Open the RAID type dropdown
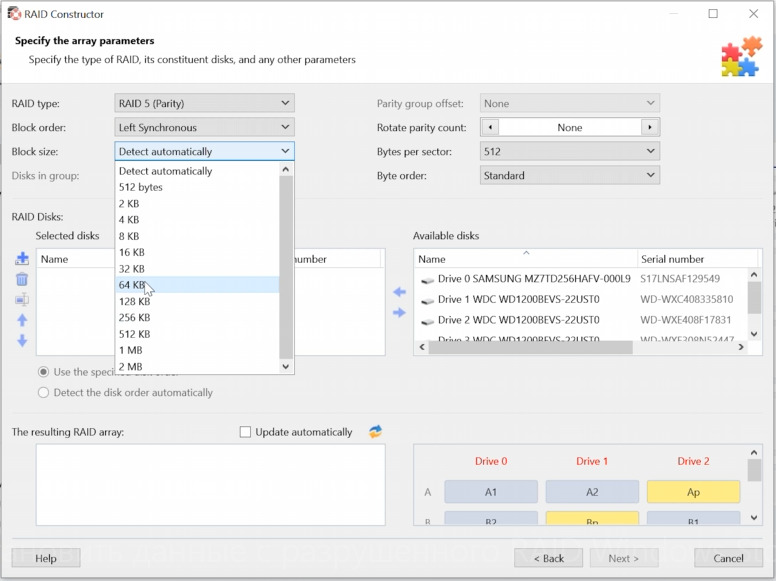The width and height of the screenshot is (776, 581). pos(204,103)
